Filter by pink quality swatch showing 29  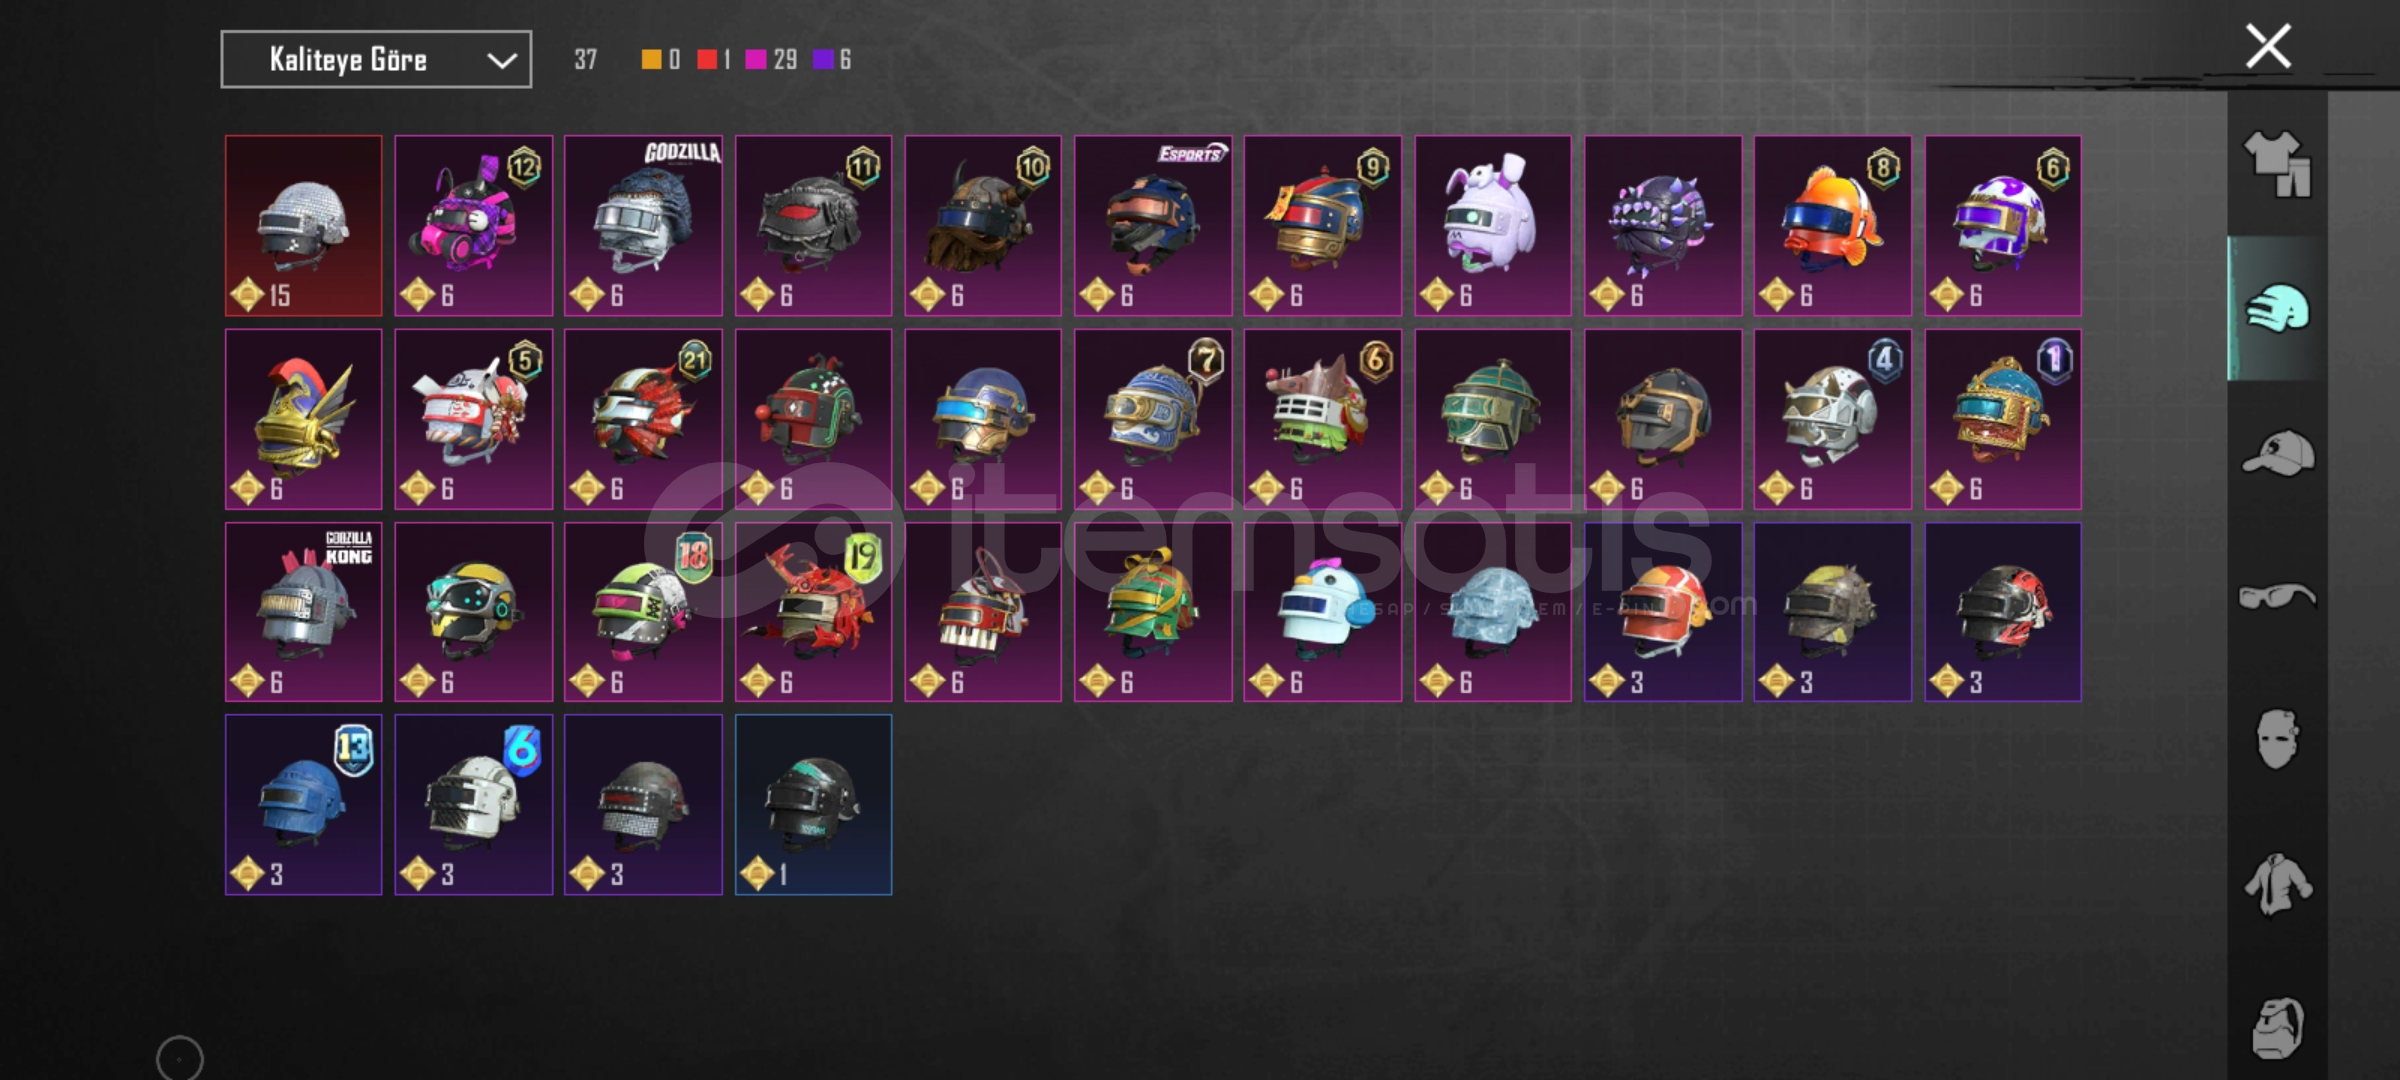[x=756, y=60]
